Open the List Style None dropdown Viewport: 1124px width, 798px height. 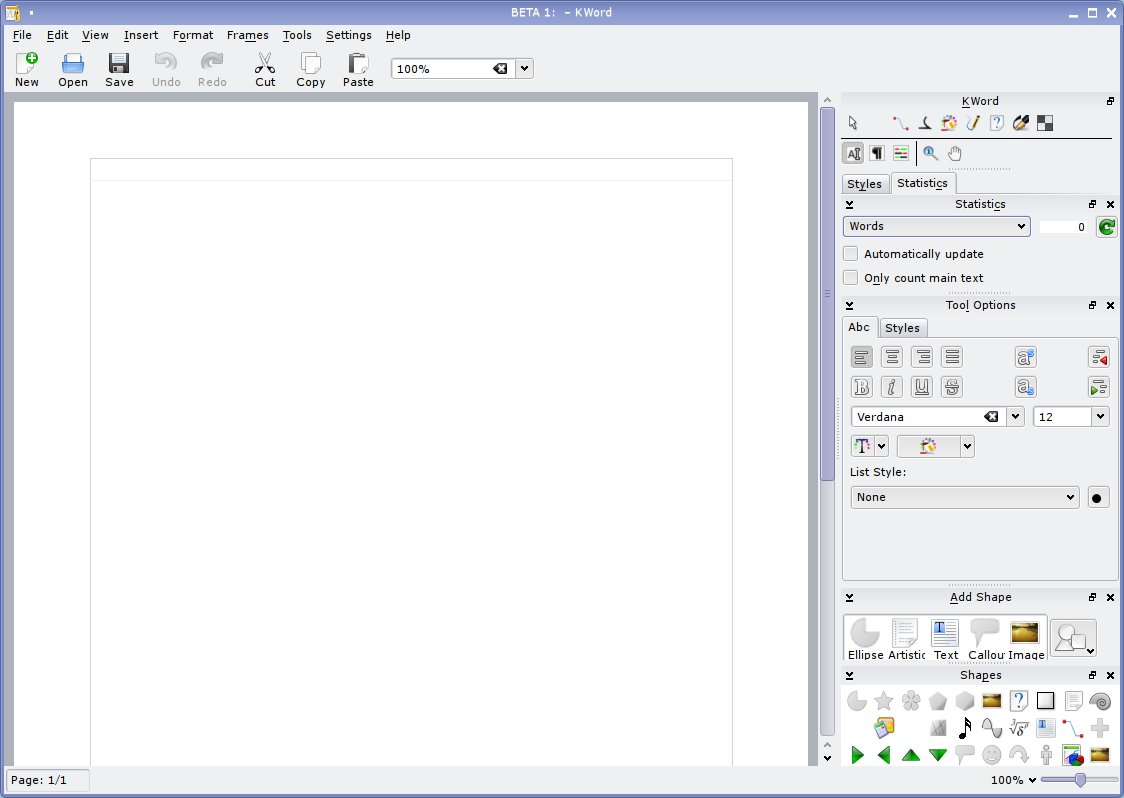[965, 498]
